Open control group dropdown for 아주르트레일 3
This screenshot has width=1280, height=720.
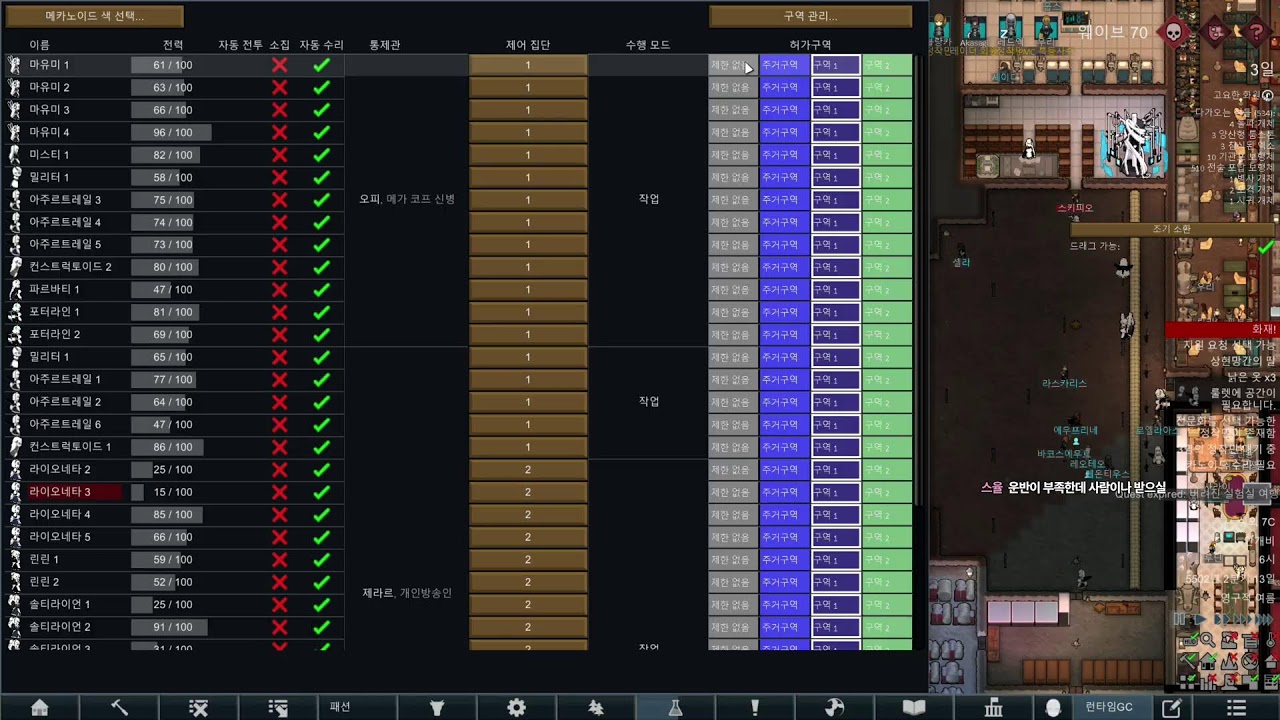tap(528, 200)
